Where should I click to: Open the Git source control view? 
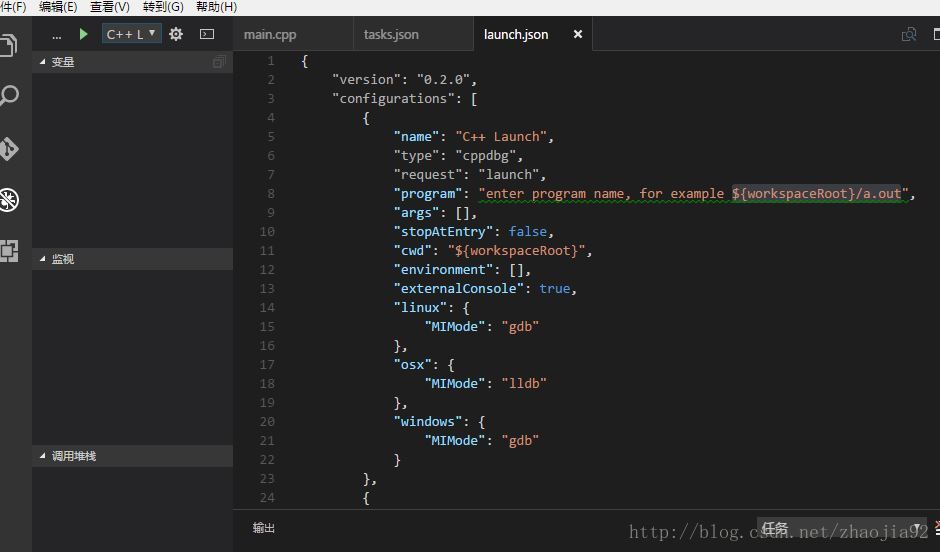[x=9, y=149]
